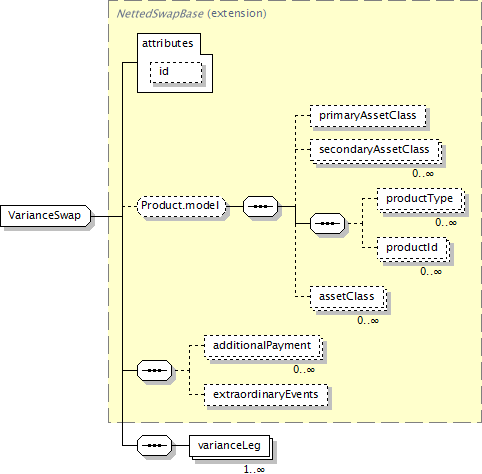Screen dimensions: 482x474
Task: Click the primaryAssetClass element
Action: 368,116
